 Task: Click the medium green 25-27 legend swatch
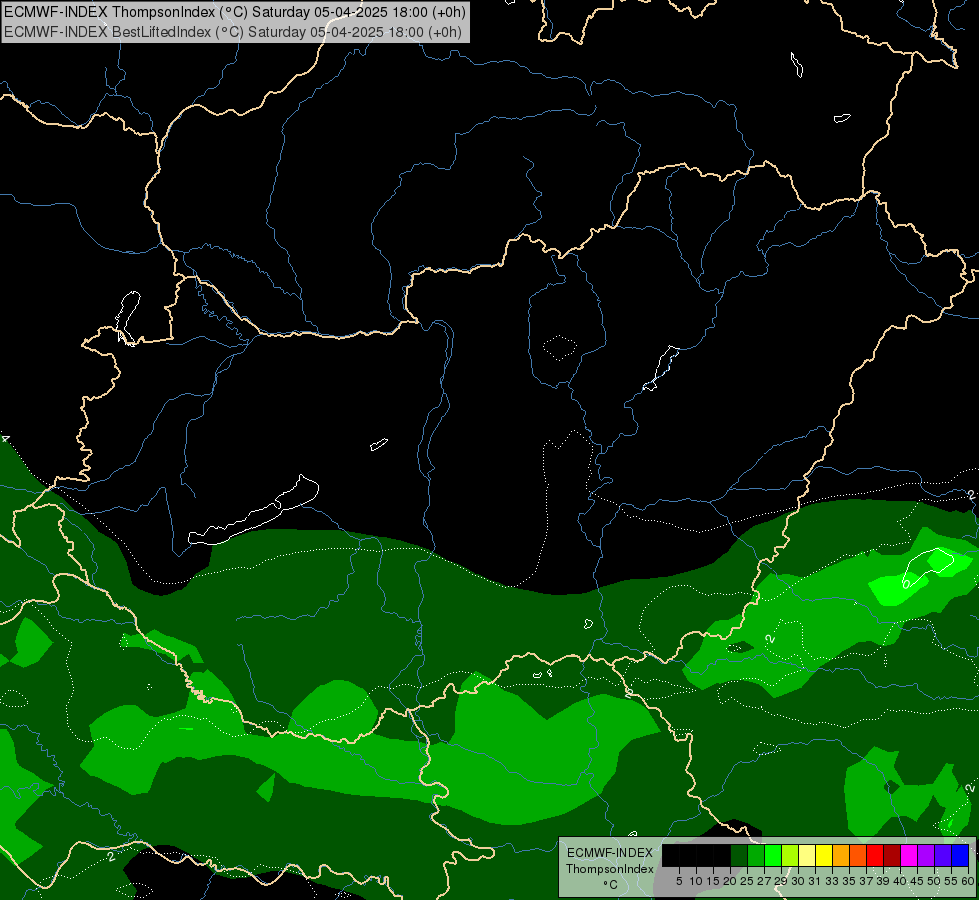point(756,855)
